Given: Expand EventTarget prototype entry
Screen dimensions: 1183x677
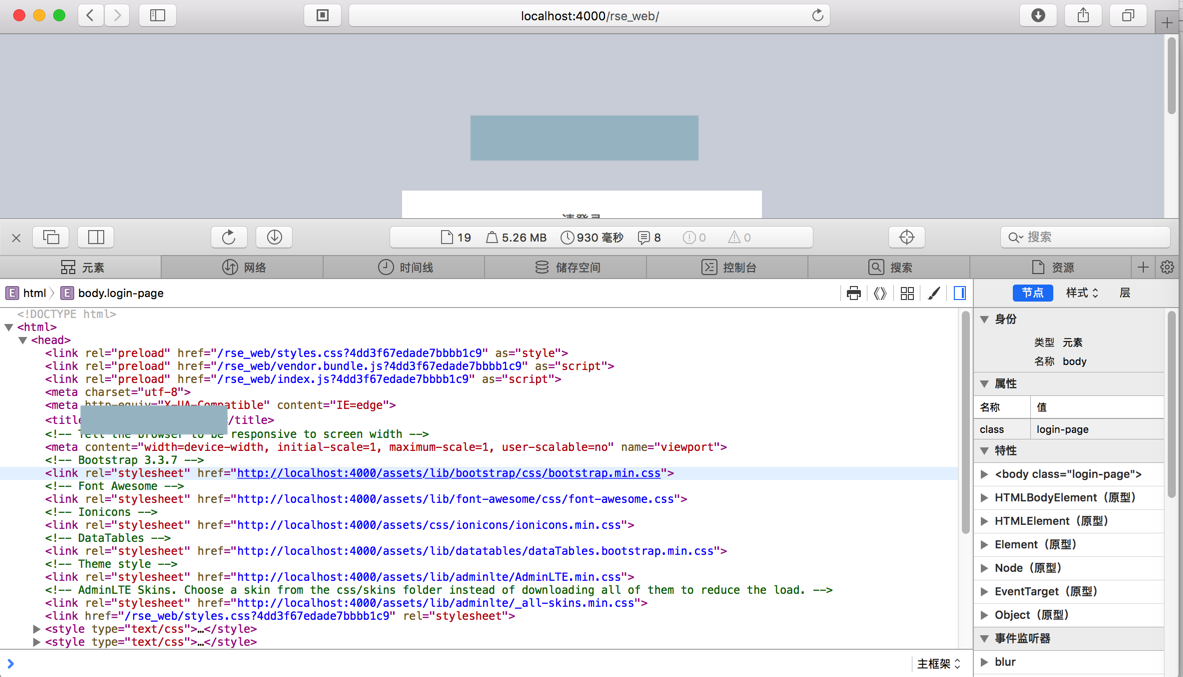Looking at the screenshot, I should coord(985,592).
